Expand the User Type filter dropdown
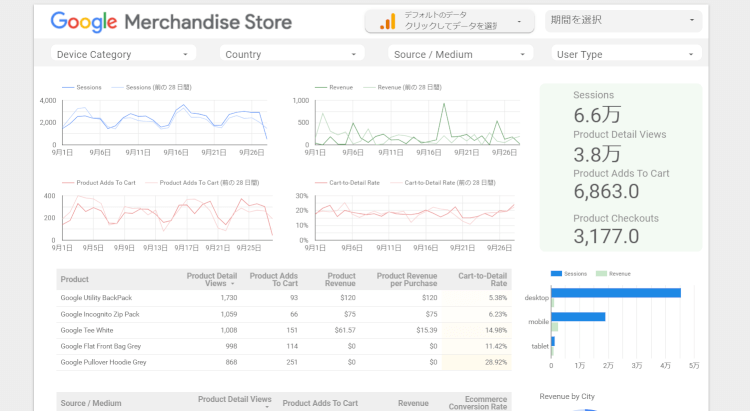 626,54
